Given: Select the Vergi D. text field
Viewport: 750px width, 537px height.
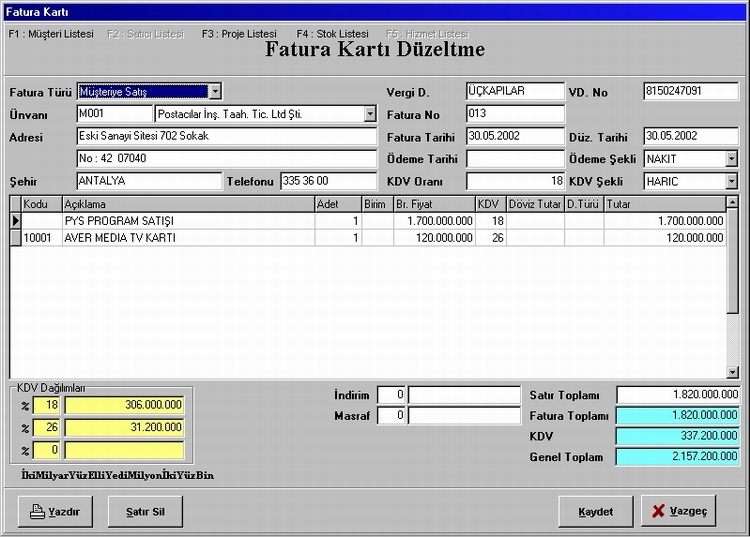Looking at the screenshot, I should point(515,91).
